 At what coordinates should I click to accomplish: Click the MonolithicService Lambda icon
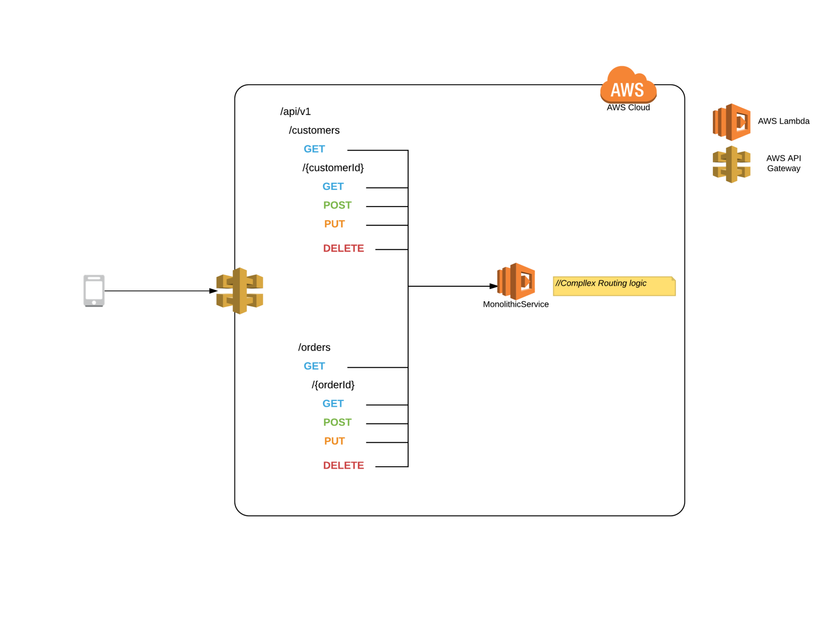coord(516,281)
